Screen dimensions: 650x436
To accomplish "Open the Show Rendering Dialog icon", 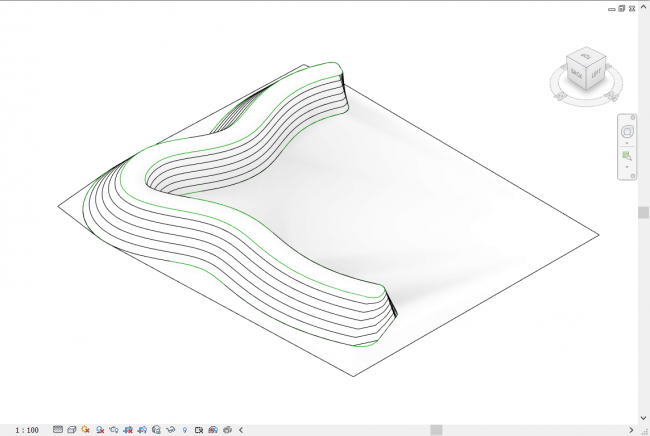I will point(115,429).
